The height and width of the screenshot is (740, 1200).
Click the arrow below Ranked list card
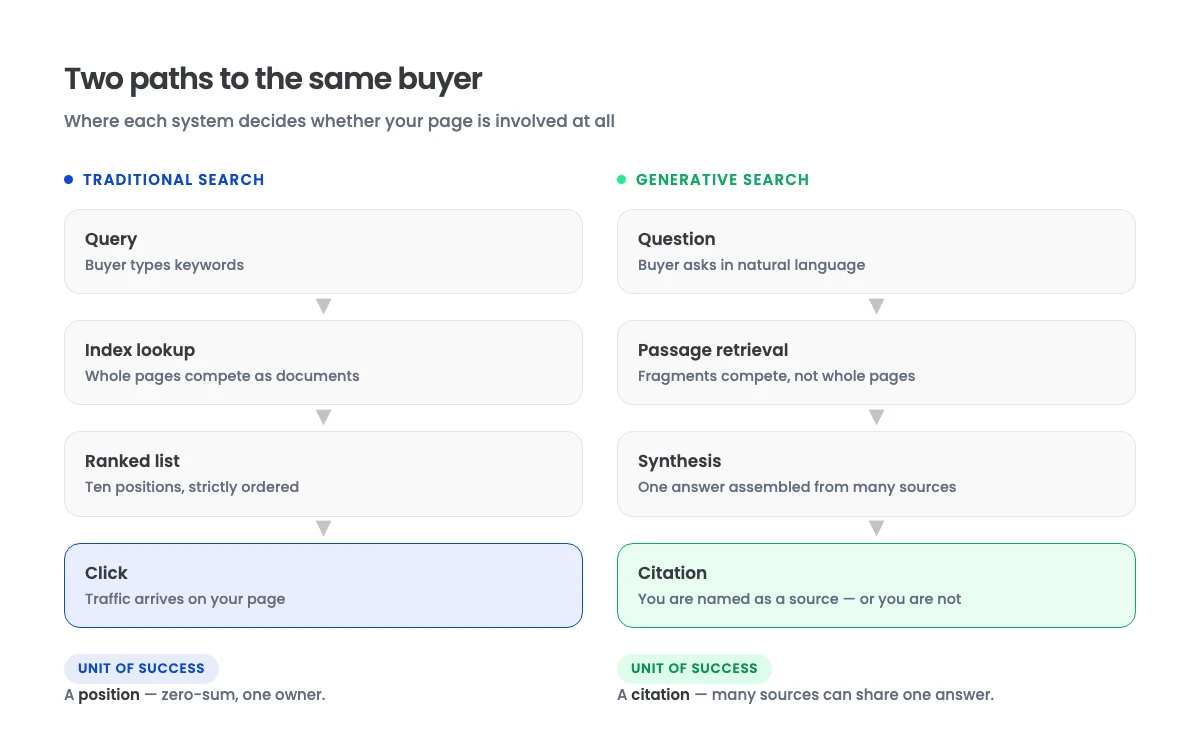coord(323,528)
